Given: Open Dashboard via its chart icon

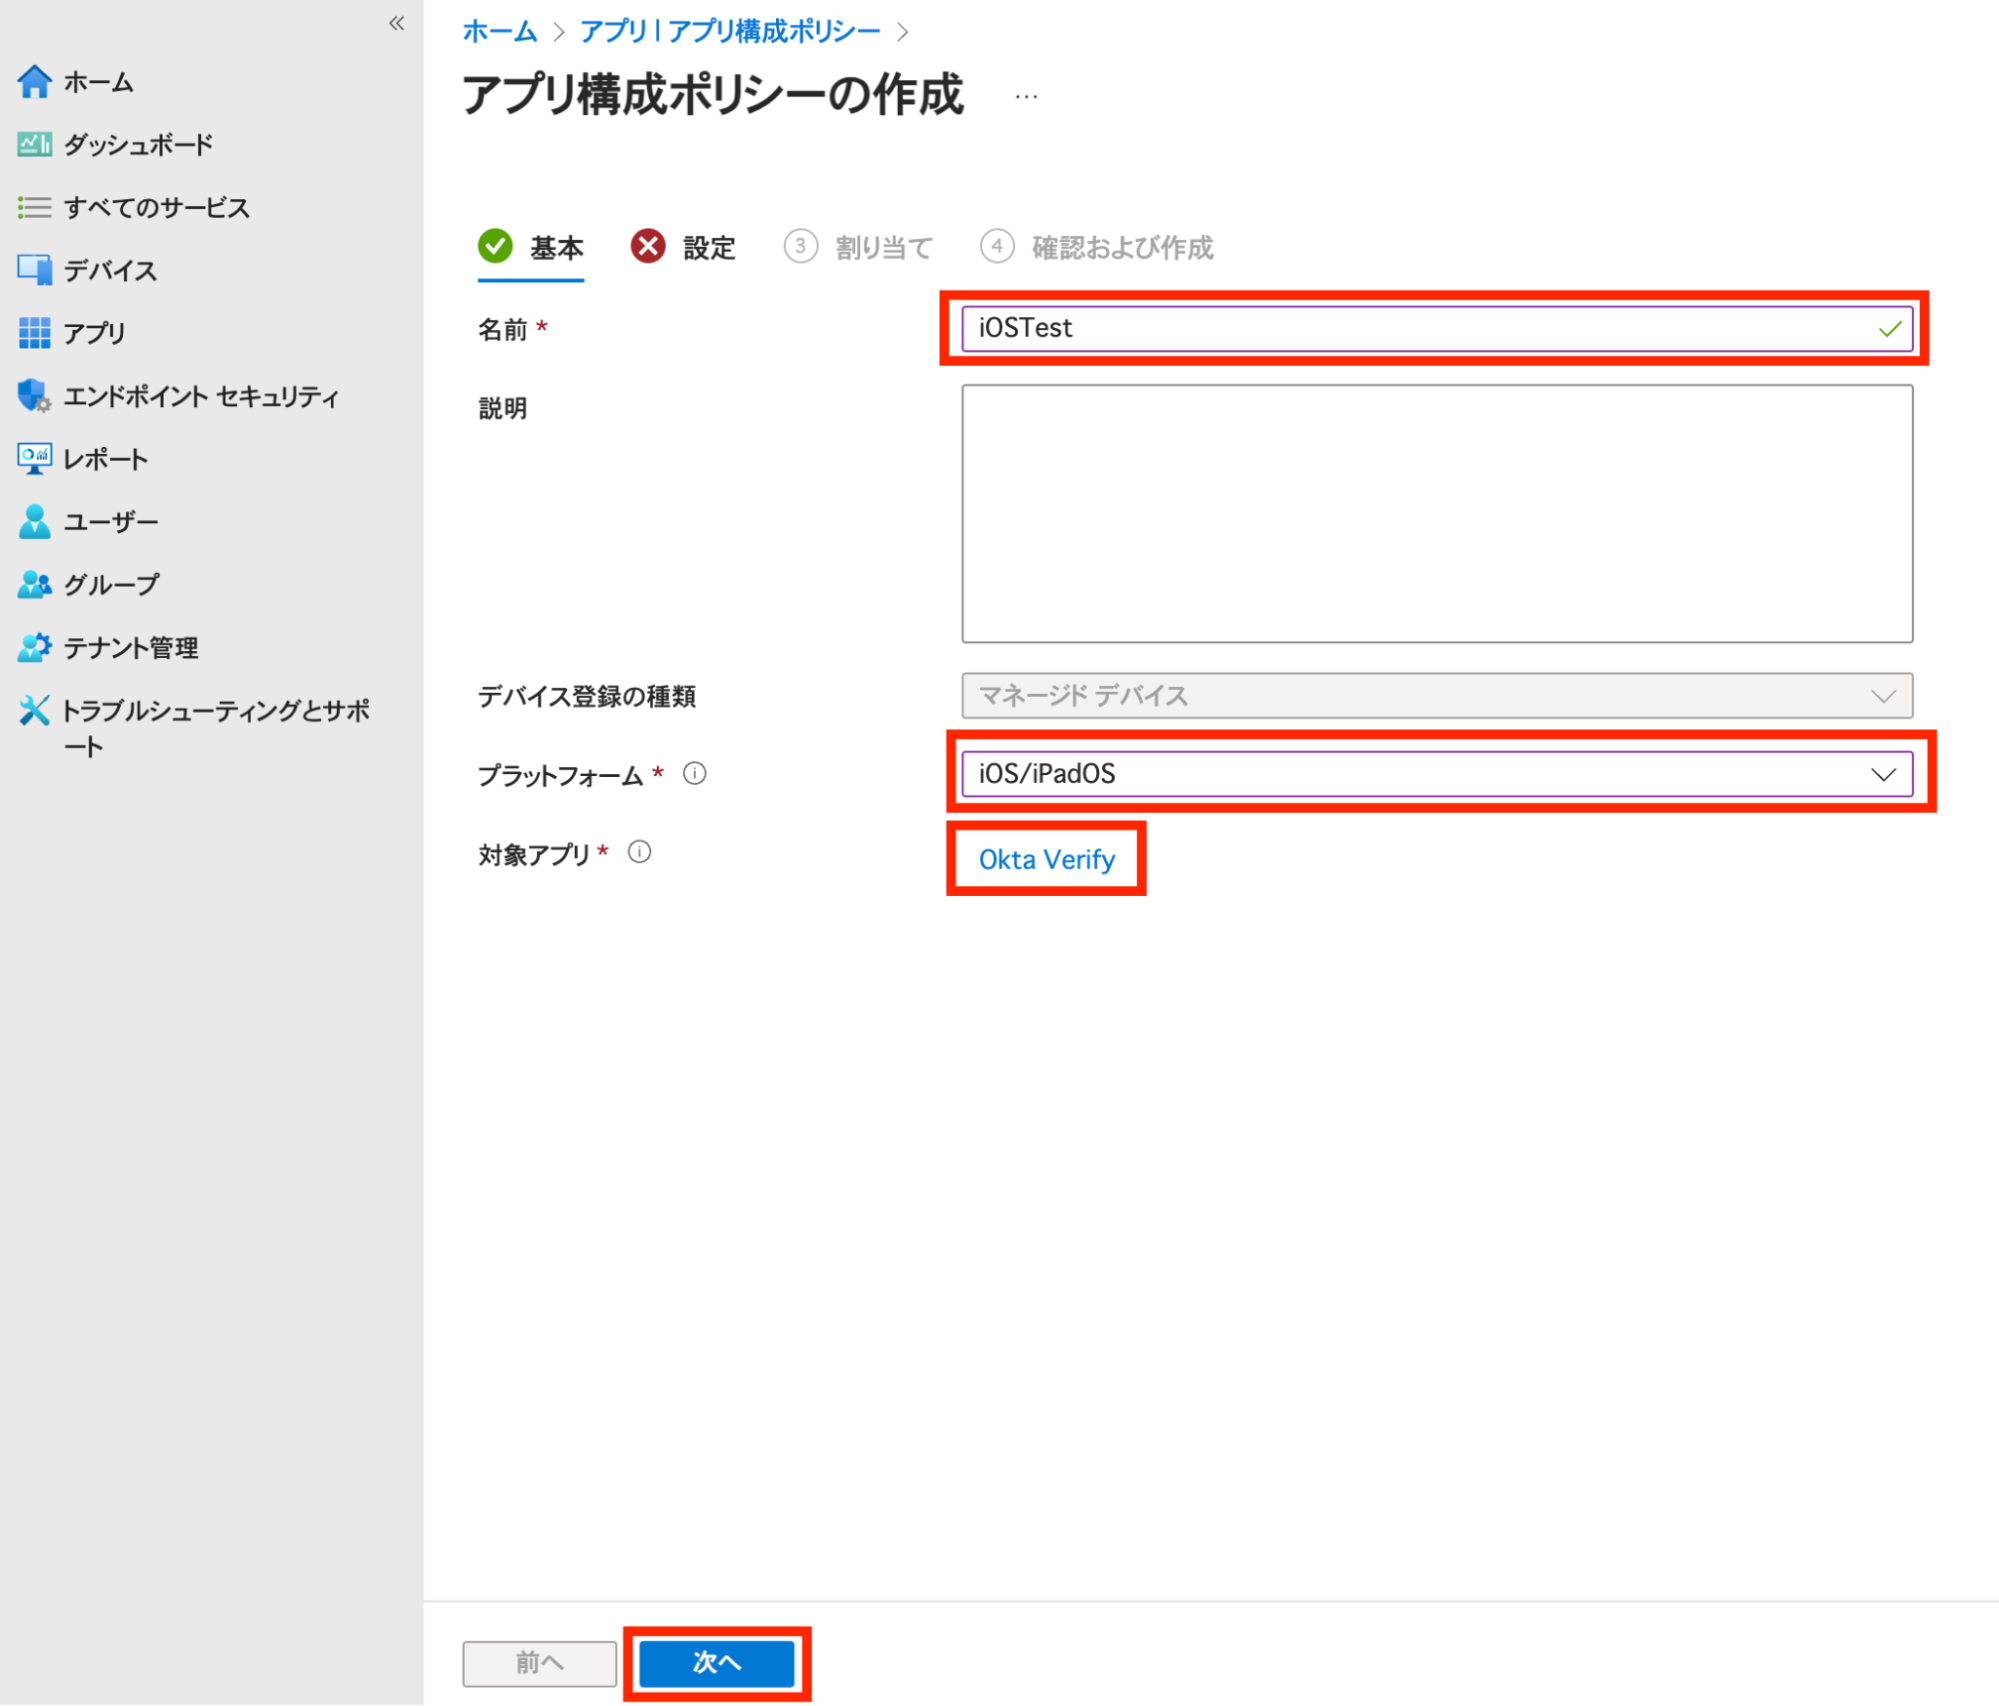Looking at the screenshot, I should [34, 145].
